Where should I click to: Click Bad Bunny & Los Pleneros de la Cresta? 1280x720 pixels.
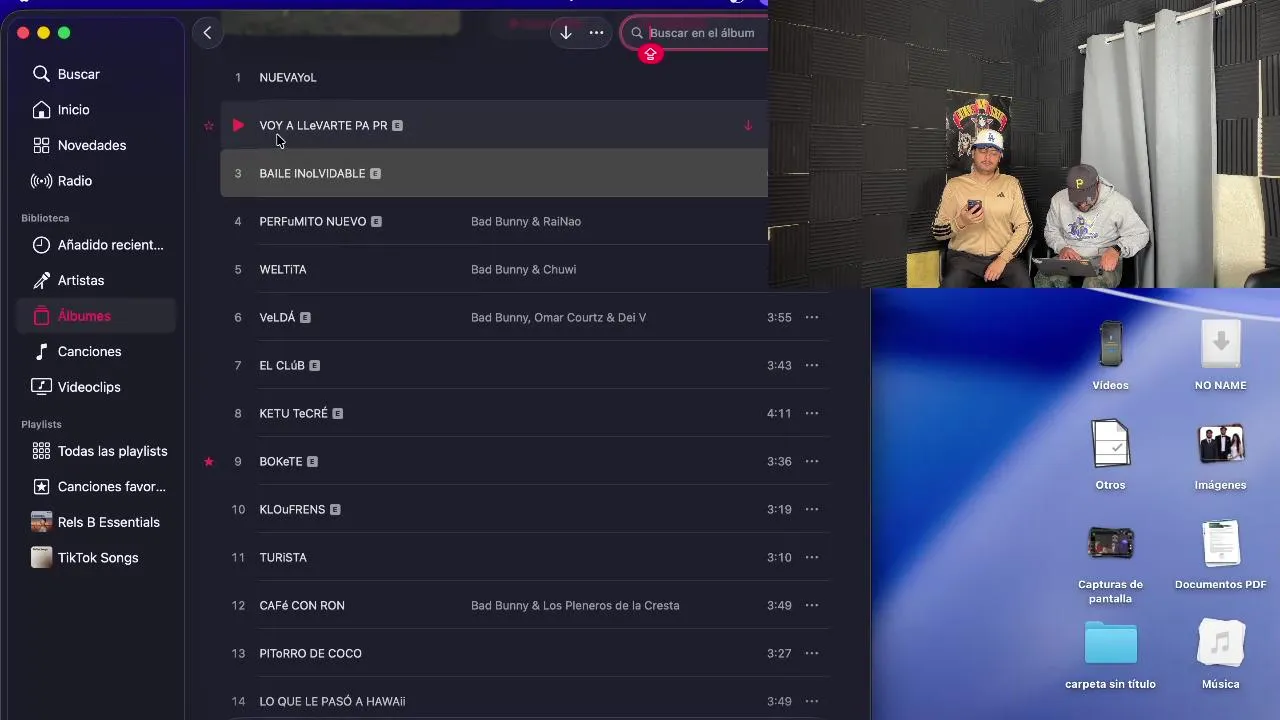pyautogui.click(x=575, y=605)
